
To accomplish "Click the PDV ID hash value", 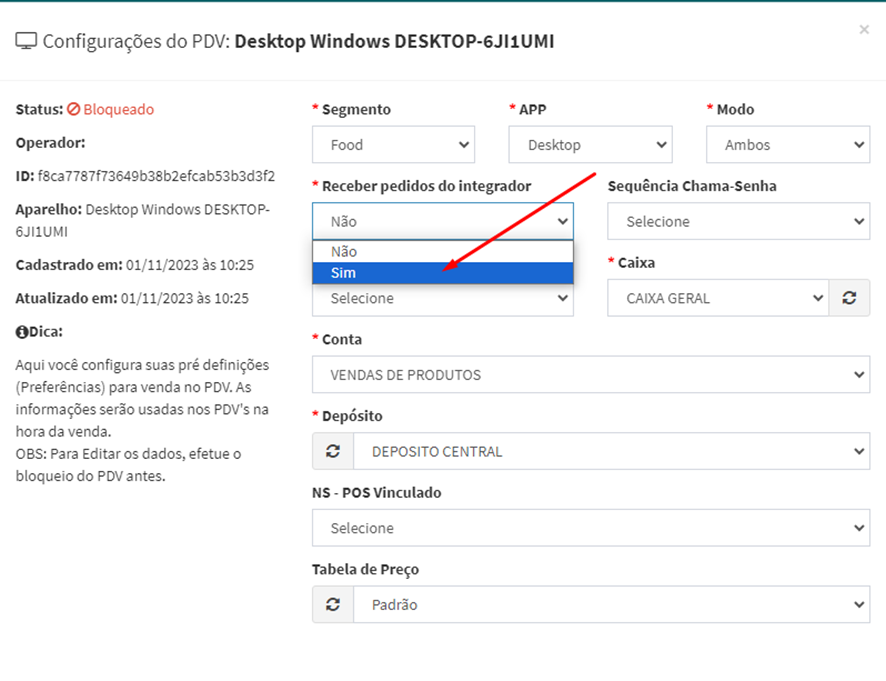I will 156,176.
